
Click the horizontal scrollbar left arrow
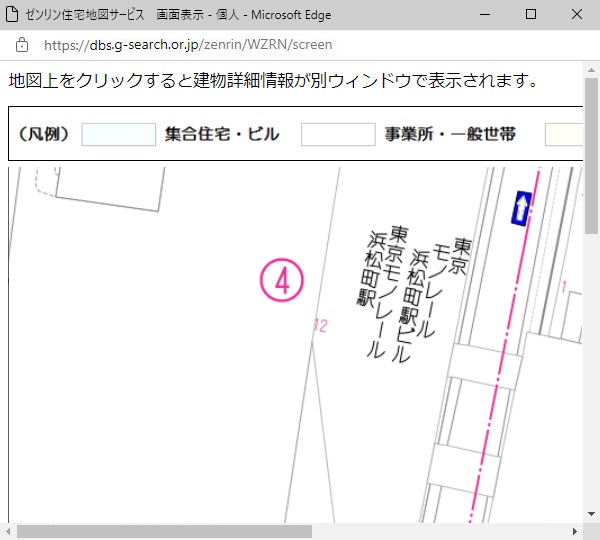click(8, 532)
